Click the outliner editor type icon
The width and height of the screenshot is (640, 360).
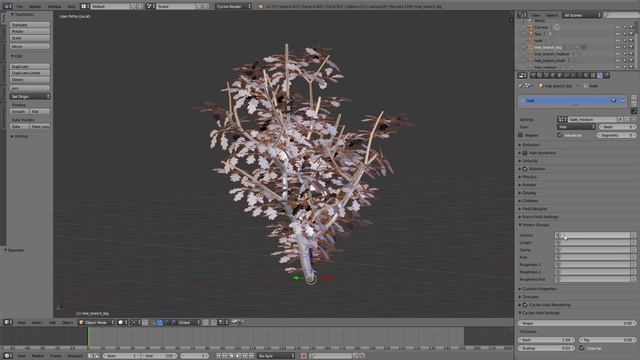pos(522,15)
